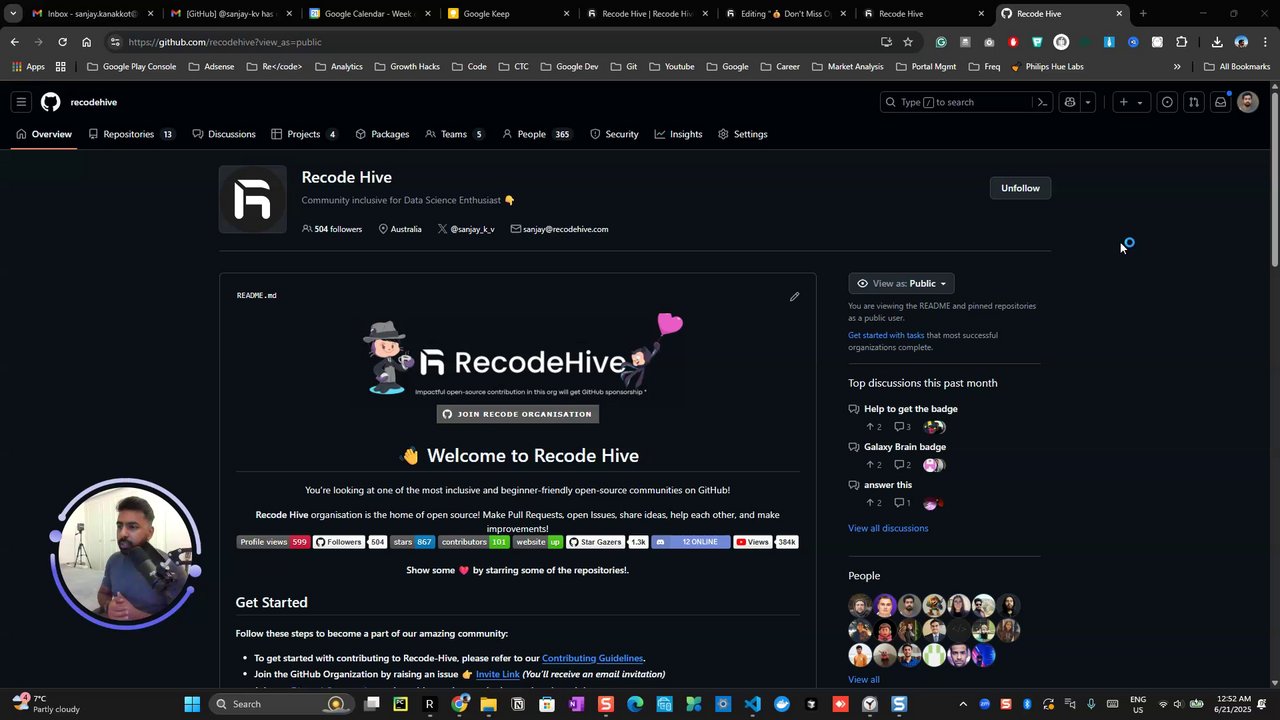Open the All Bookmarks folder

1237,67
